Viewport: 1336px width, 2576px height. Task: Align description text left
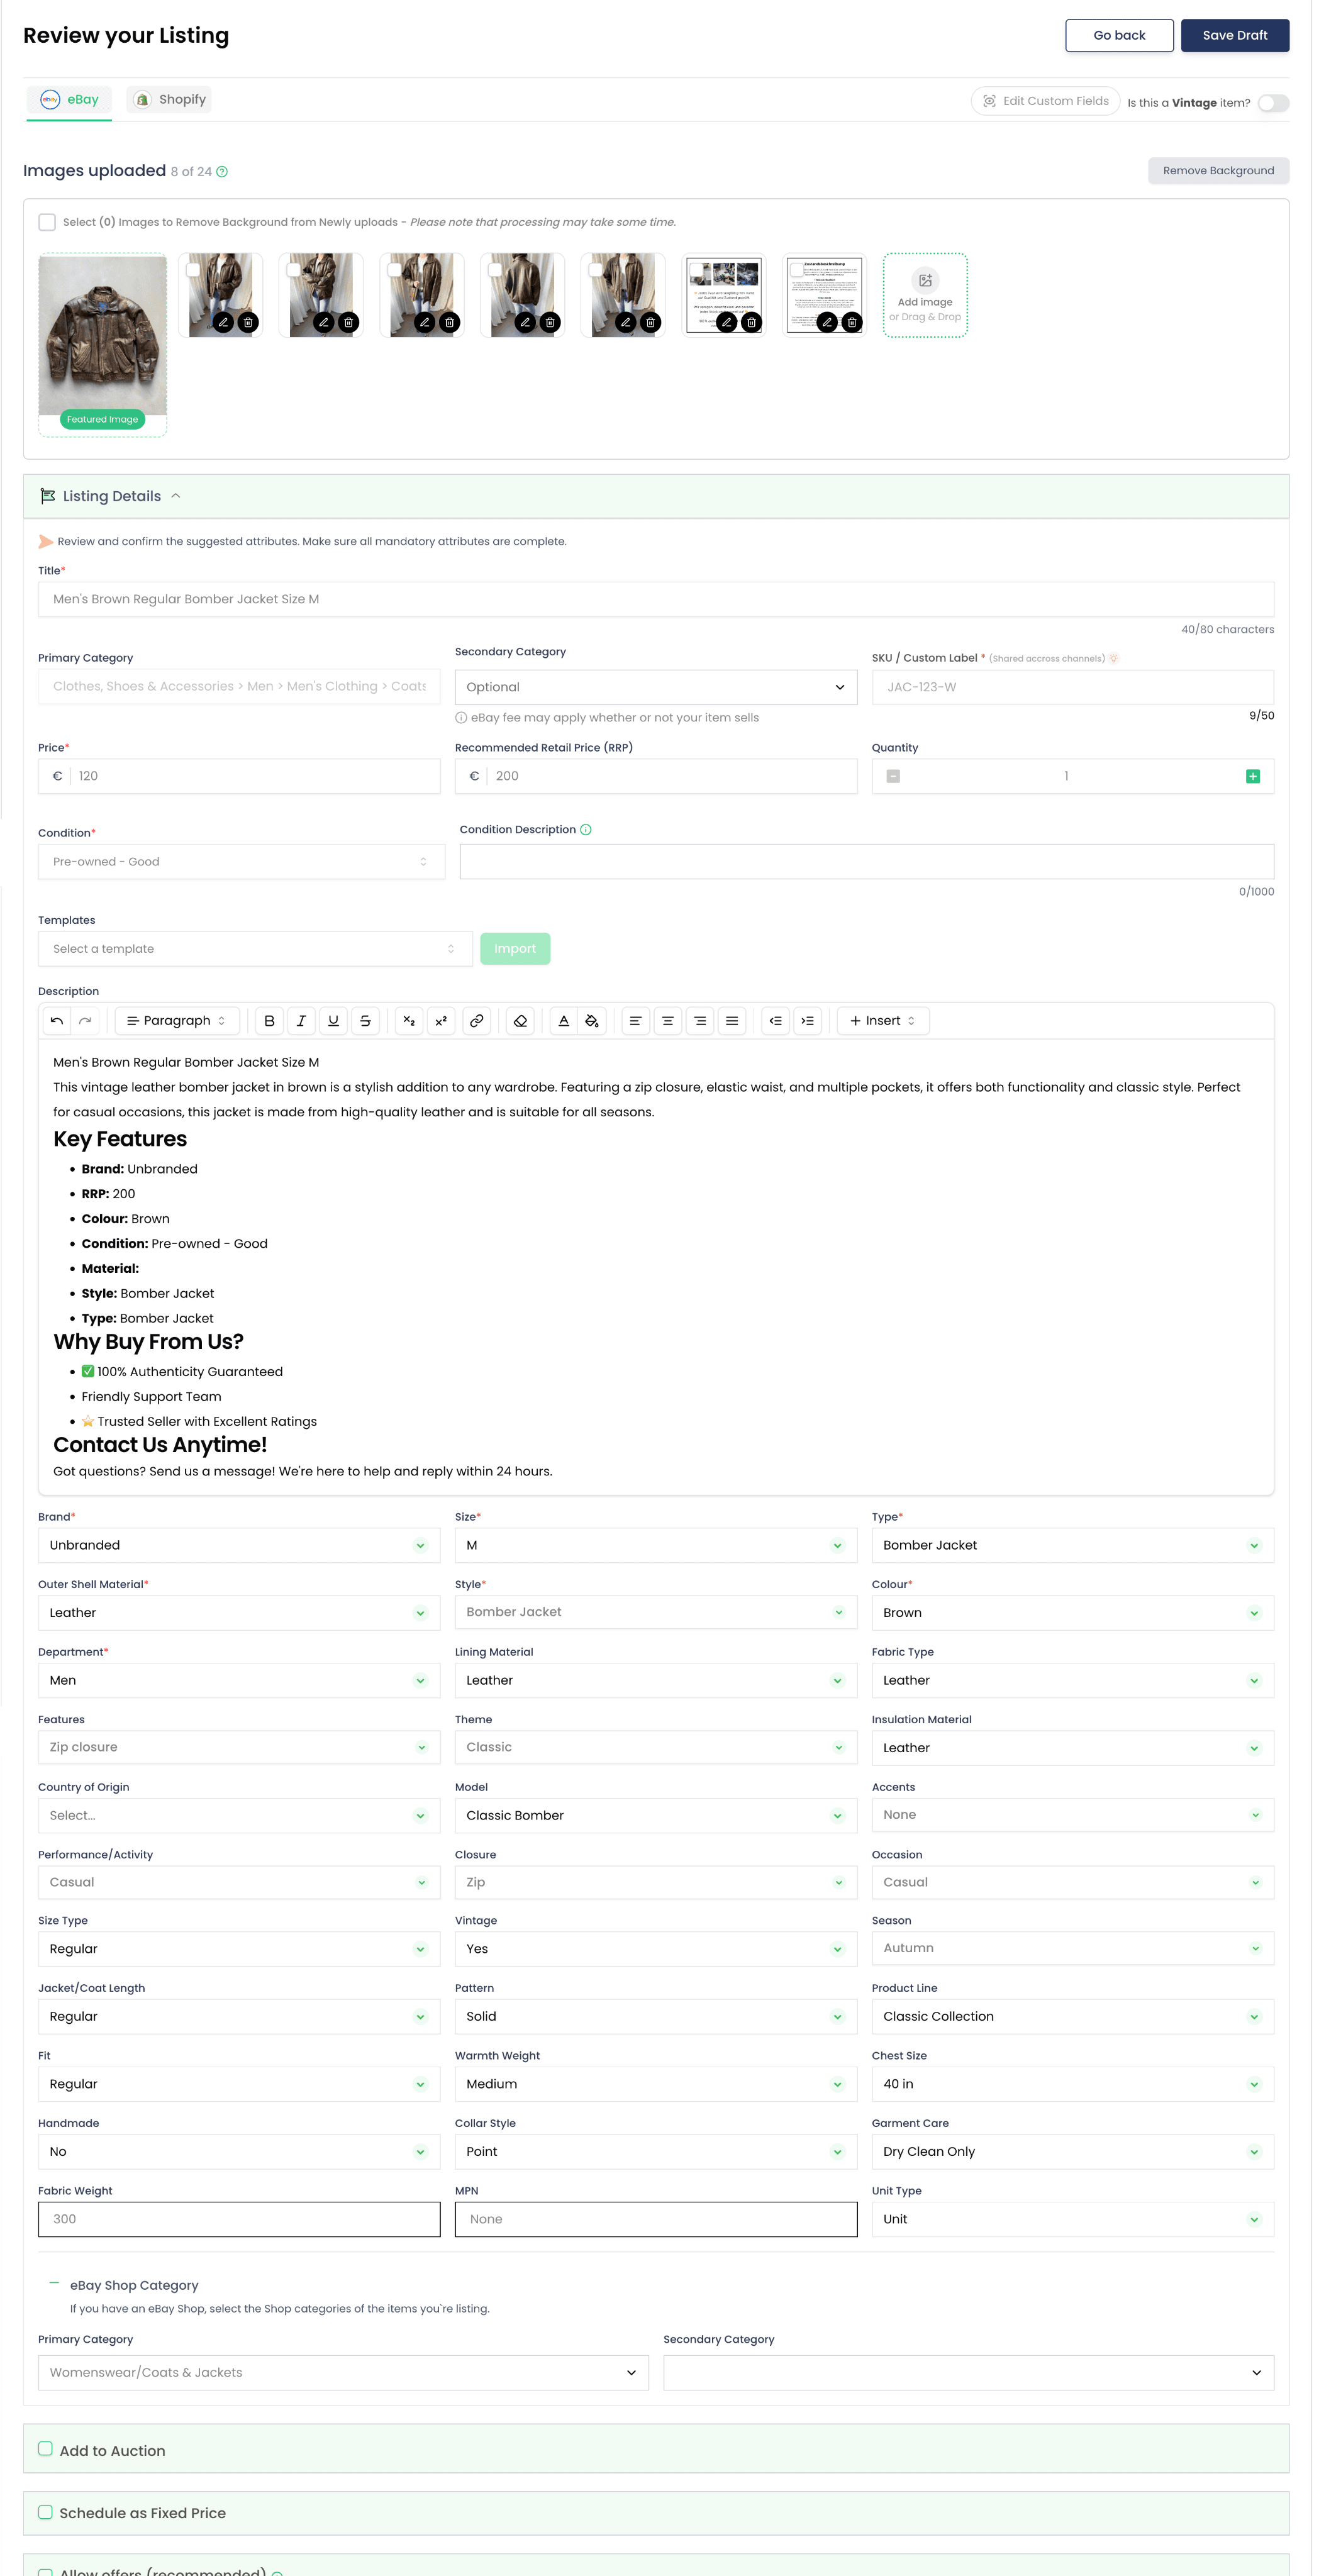point(635,1021)
